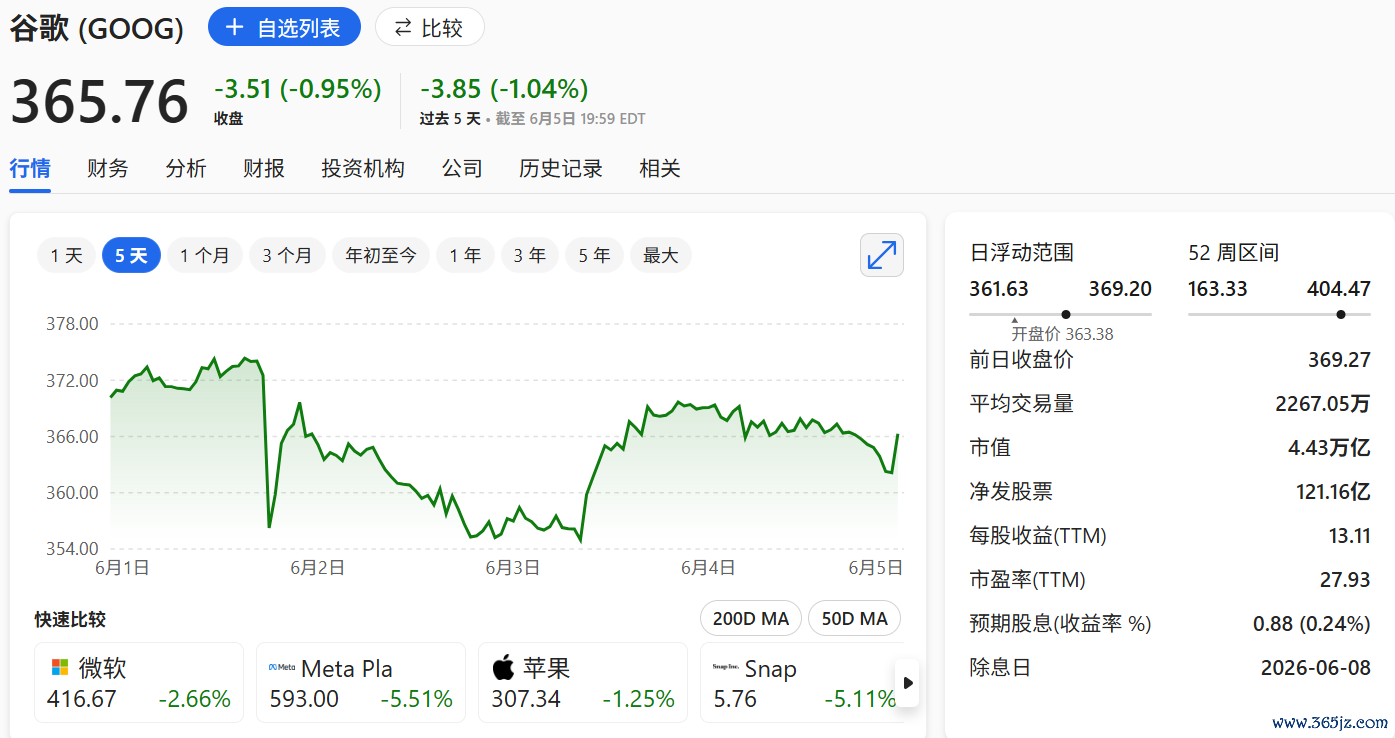
Task: Open the 投资机构 tab
Action: point(363,168)
